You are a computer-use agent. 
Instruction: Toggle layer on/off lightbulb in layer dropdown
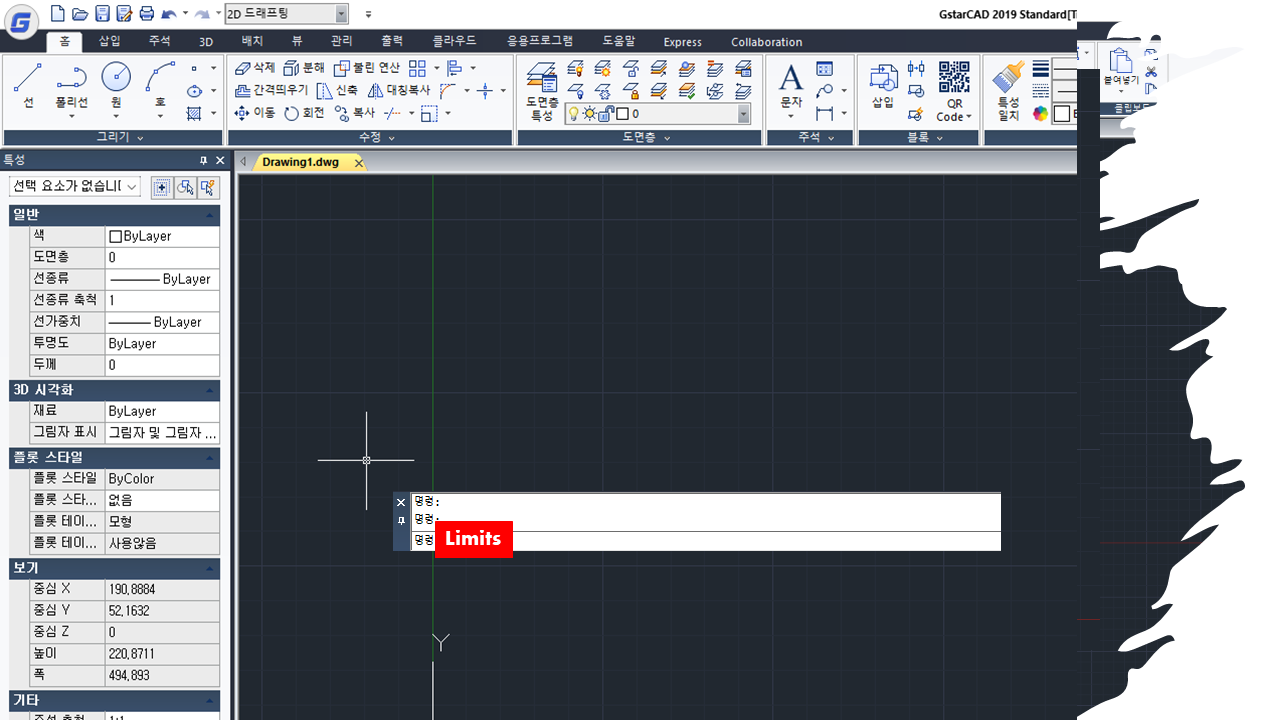pos(574,114)
